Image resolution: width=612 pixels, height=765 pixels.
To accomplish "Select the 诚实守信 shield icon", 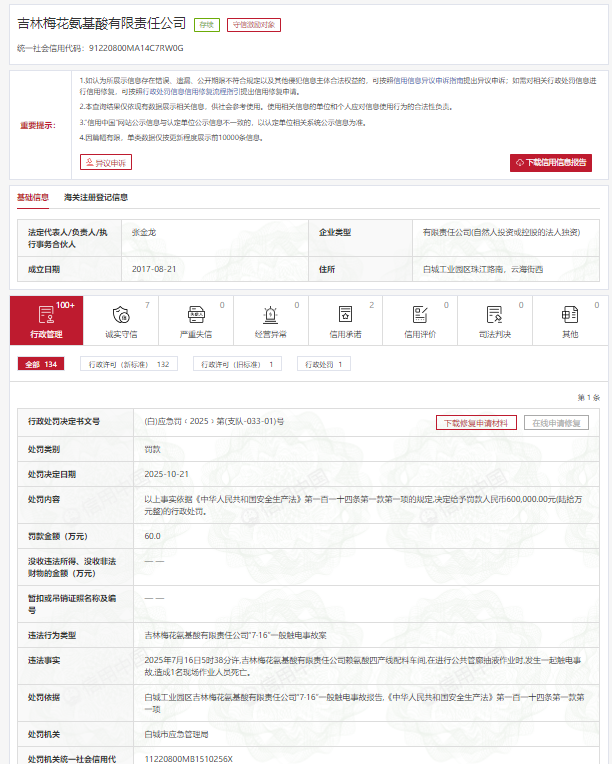I will 121,315.
